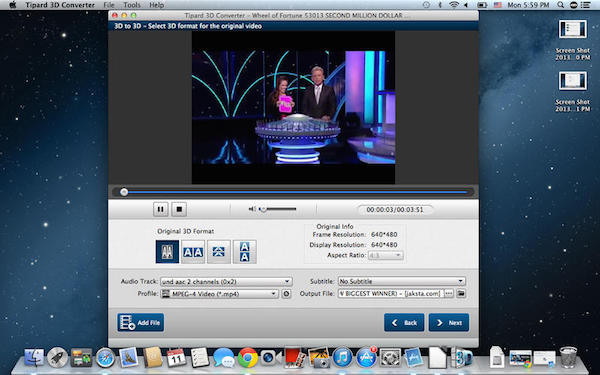The height and width of the screenshot is (375, 600).
Task: Open Photo Booth in the Dock
Action: (295, 357)
